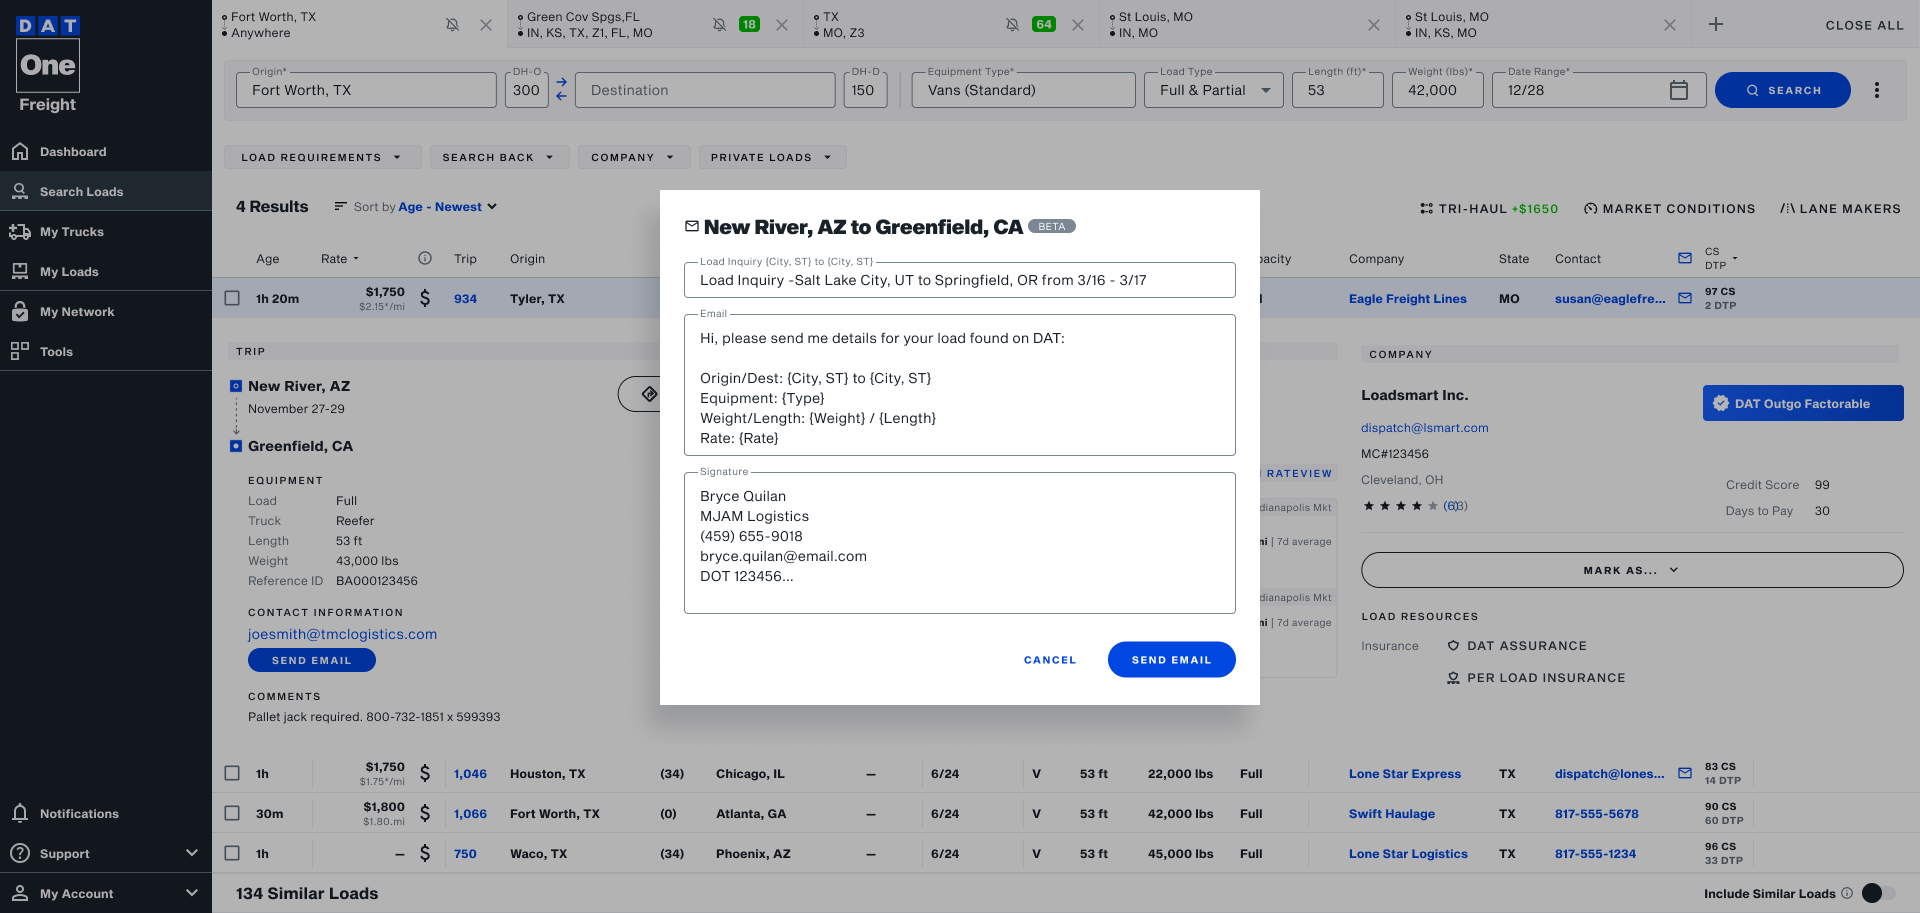Click email icon in Eagle Freight Lines row

coord(1685,298)
